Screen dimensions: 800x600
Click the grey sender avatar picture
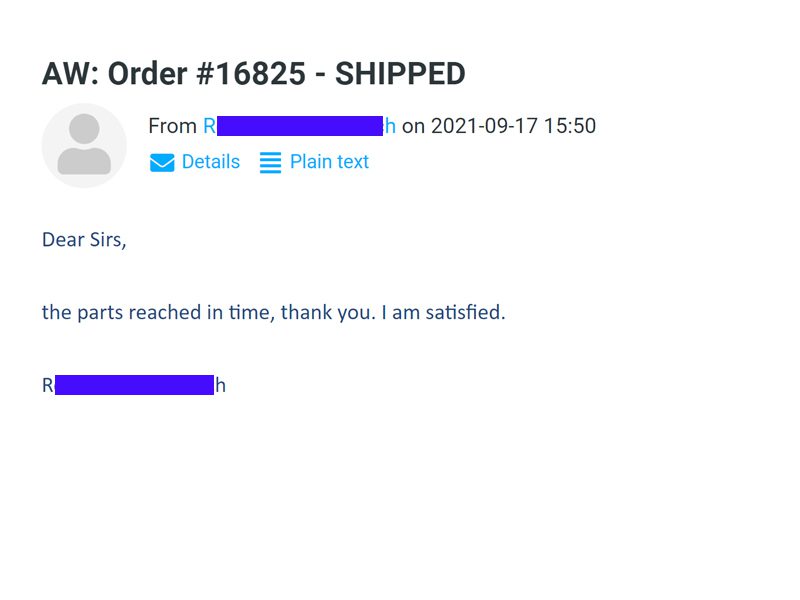(x=84, y=145)
